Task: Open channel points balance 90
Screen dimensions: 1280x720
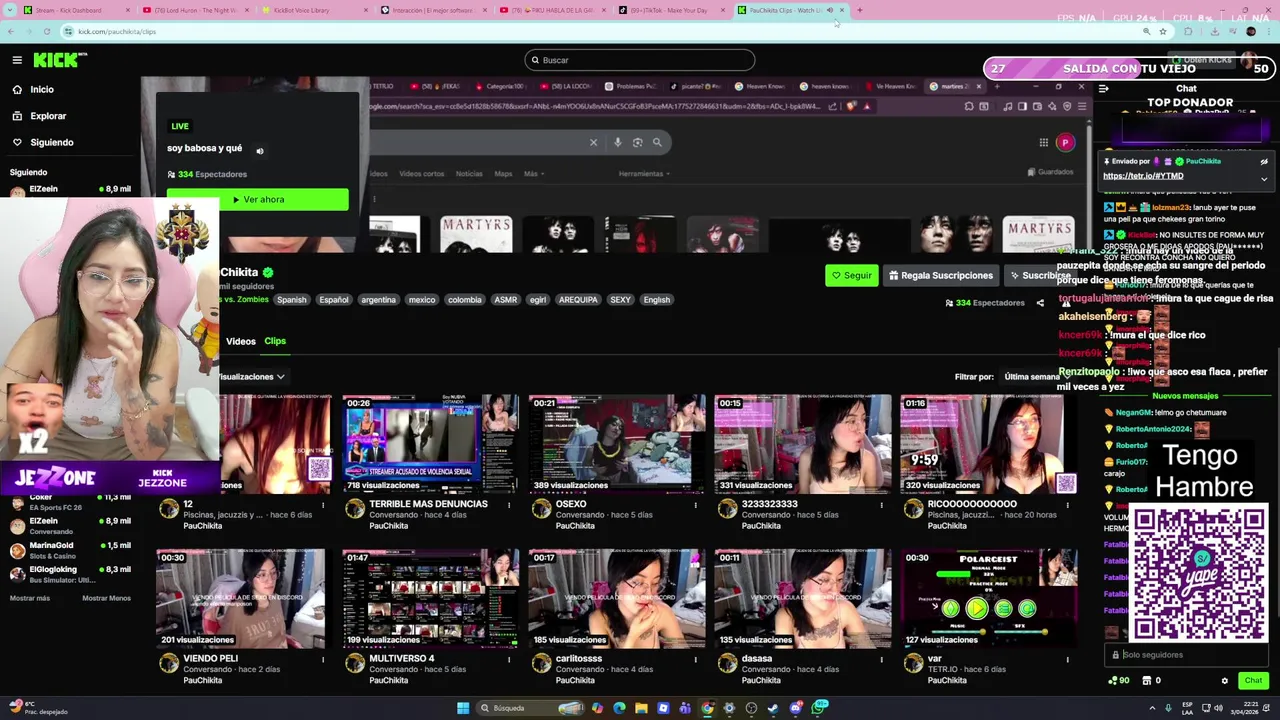Action: (x=1119, y=681)
